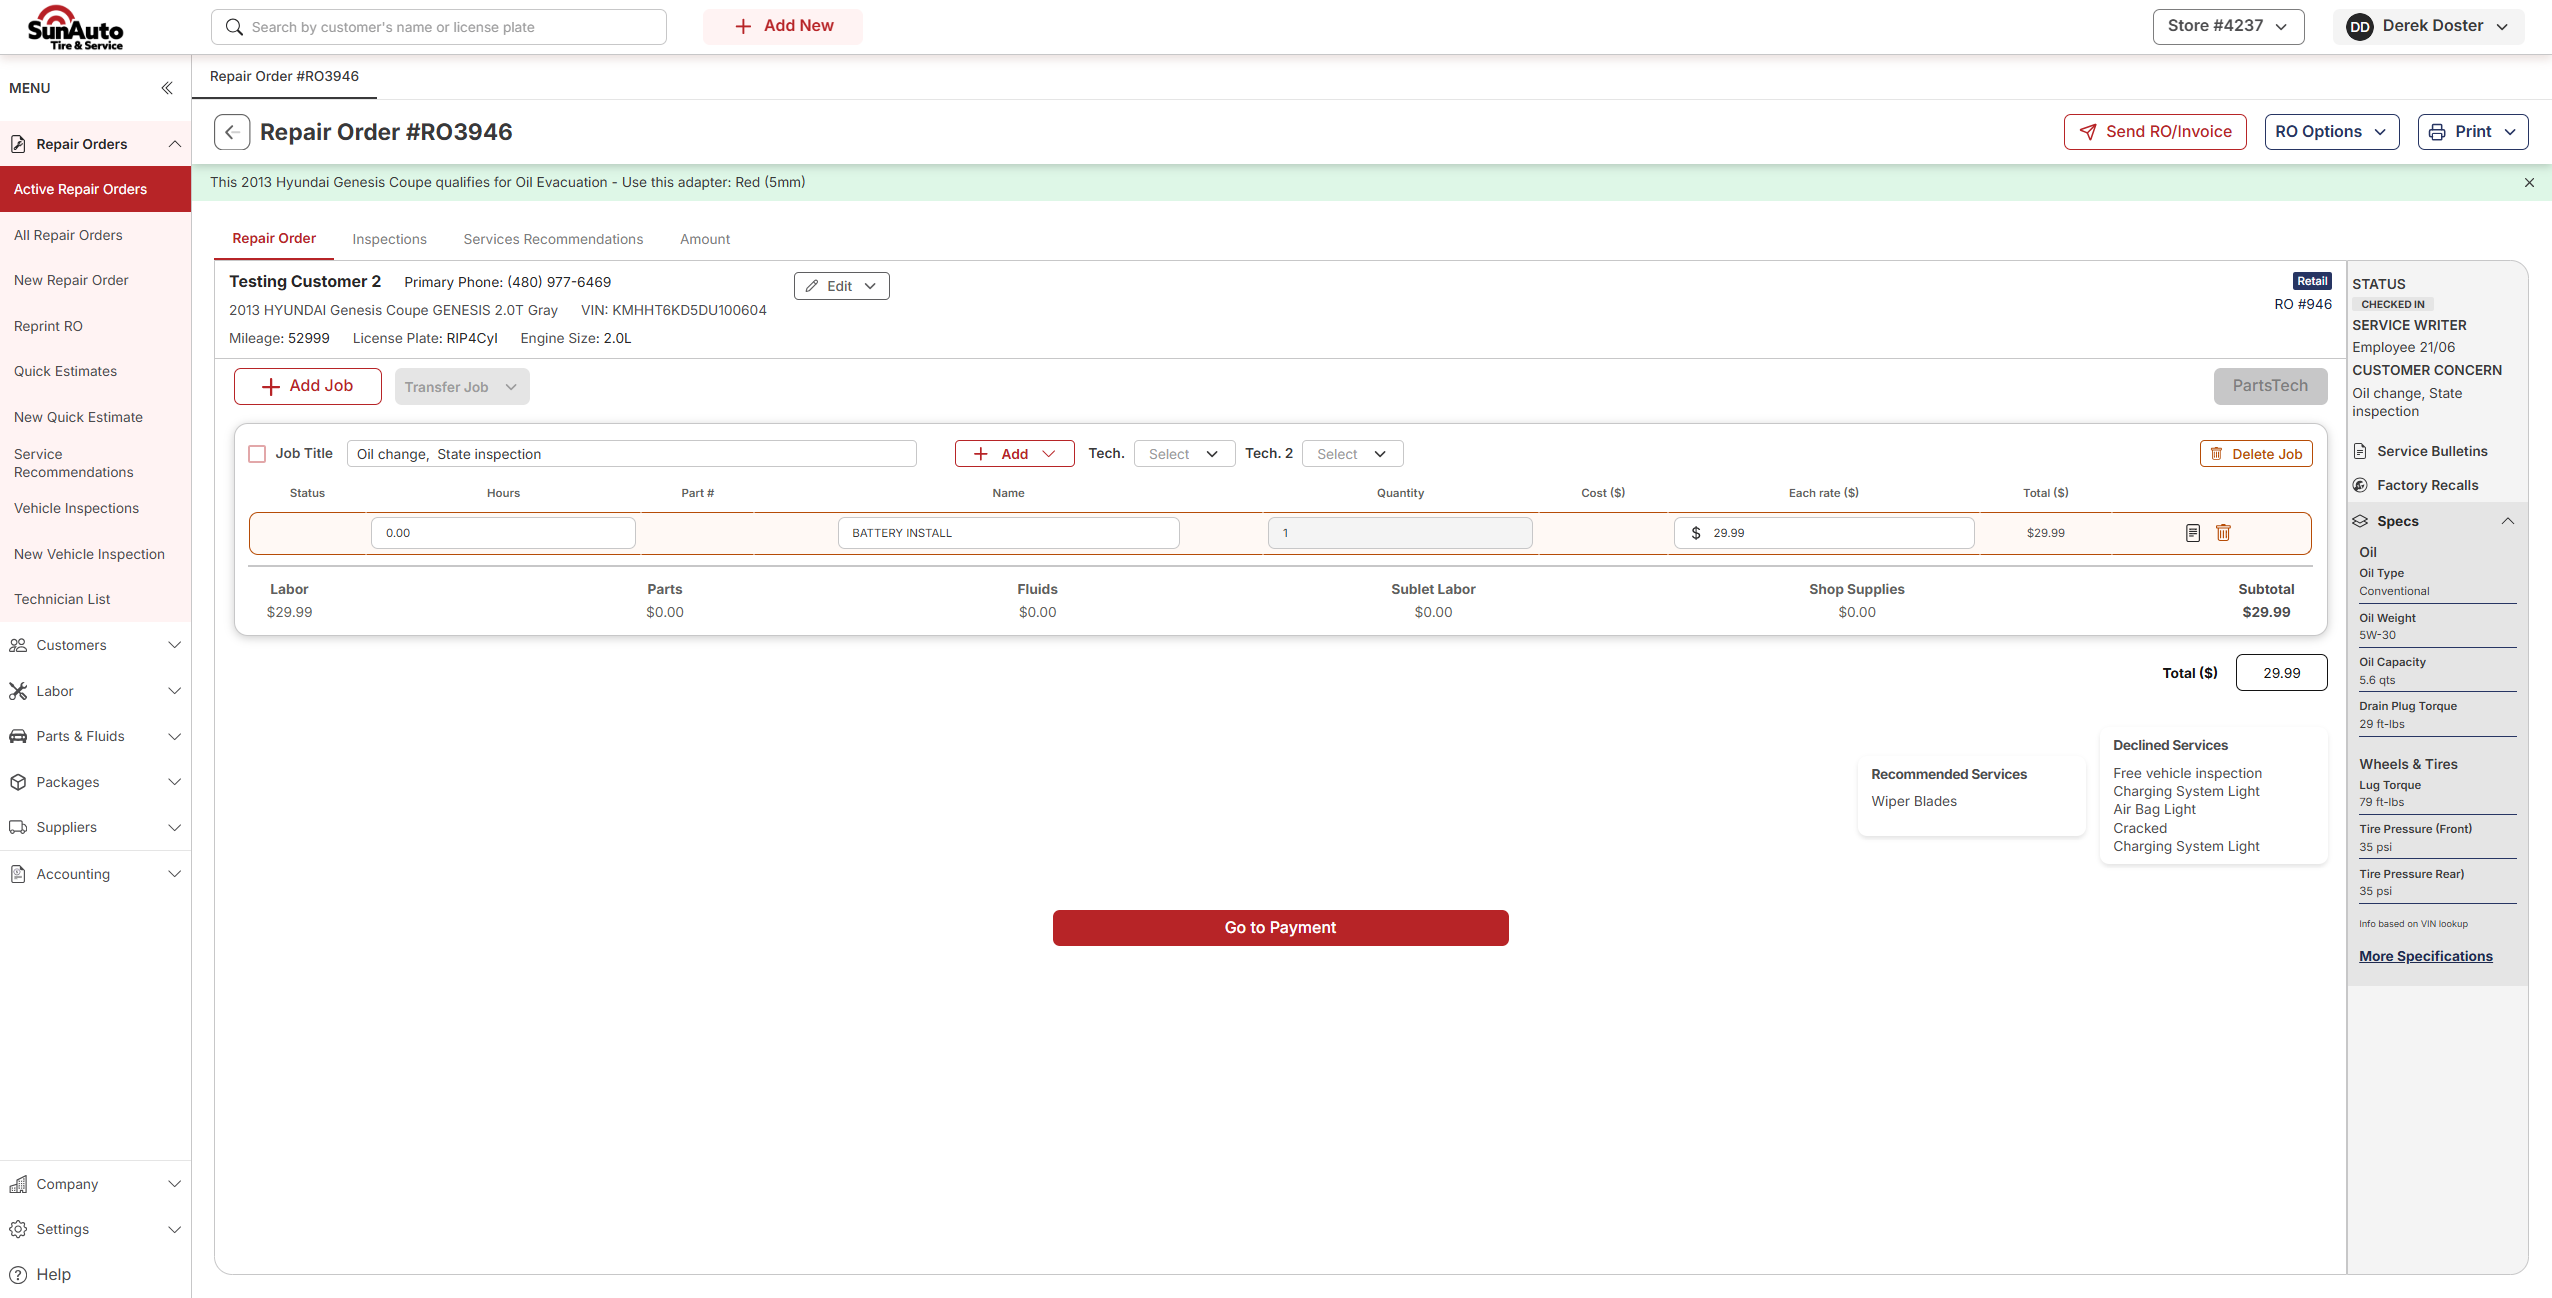Open All Repair Orders in sidebar
The image size is (2552, 1298).
[x=68, y=235]
